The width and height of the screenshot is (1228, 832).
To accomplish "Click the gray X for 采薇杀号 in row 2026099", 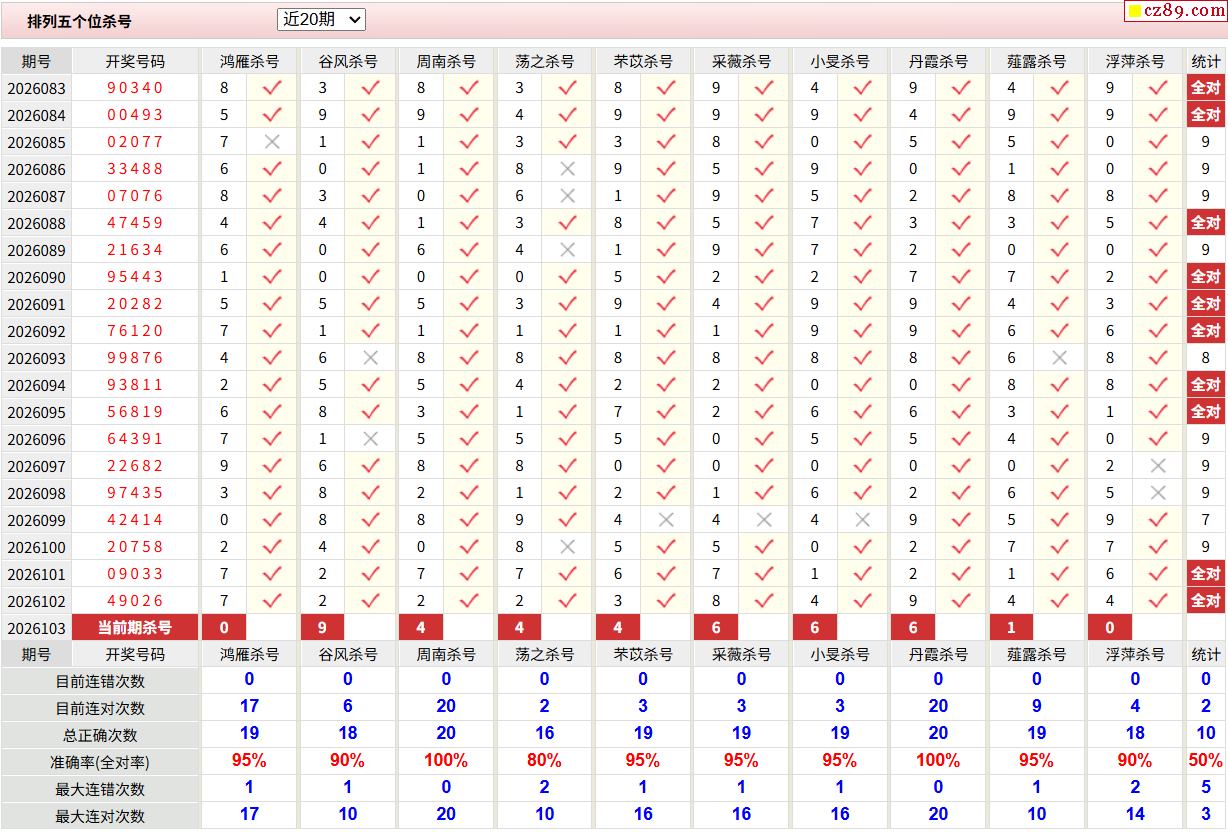I will 764,520.
